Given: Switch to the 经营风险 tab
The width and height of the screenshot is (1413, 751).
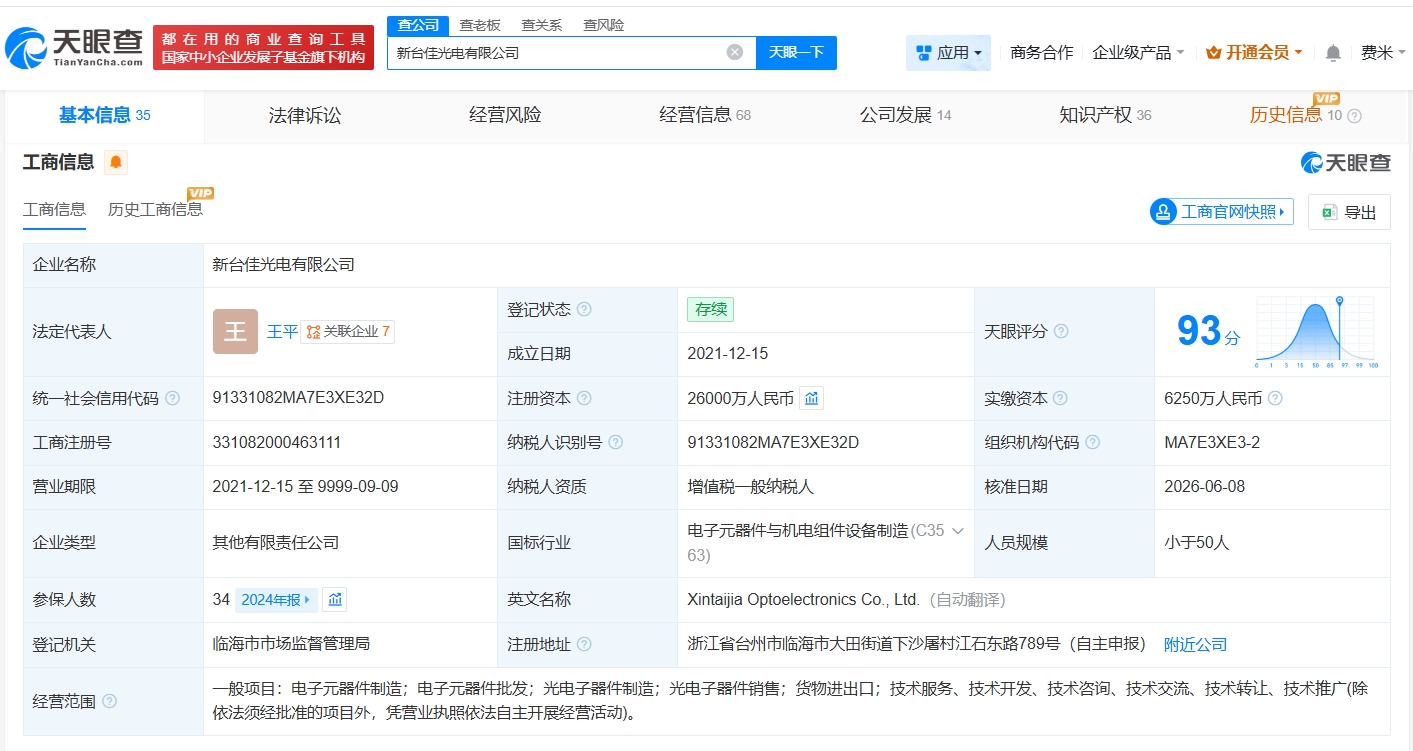Looking at the screenshot, I should (x=505, y=115).
